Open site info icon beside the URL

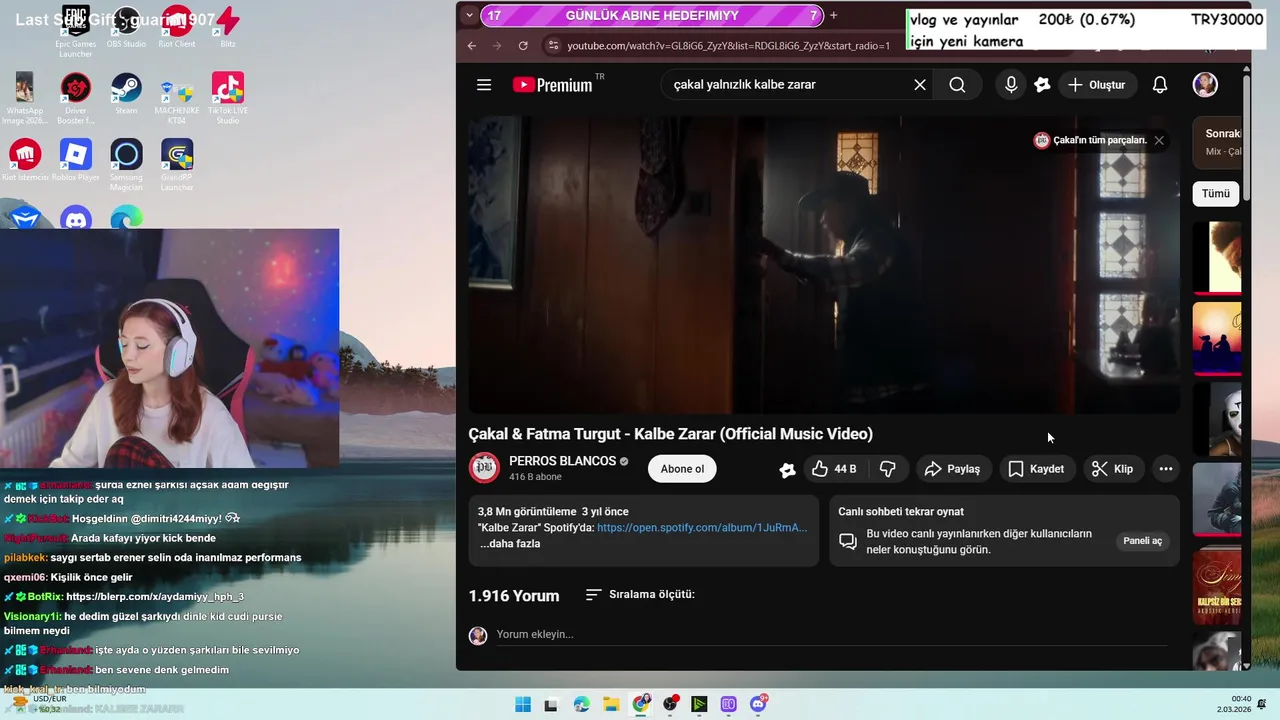[552, 46]
